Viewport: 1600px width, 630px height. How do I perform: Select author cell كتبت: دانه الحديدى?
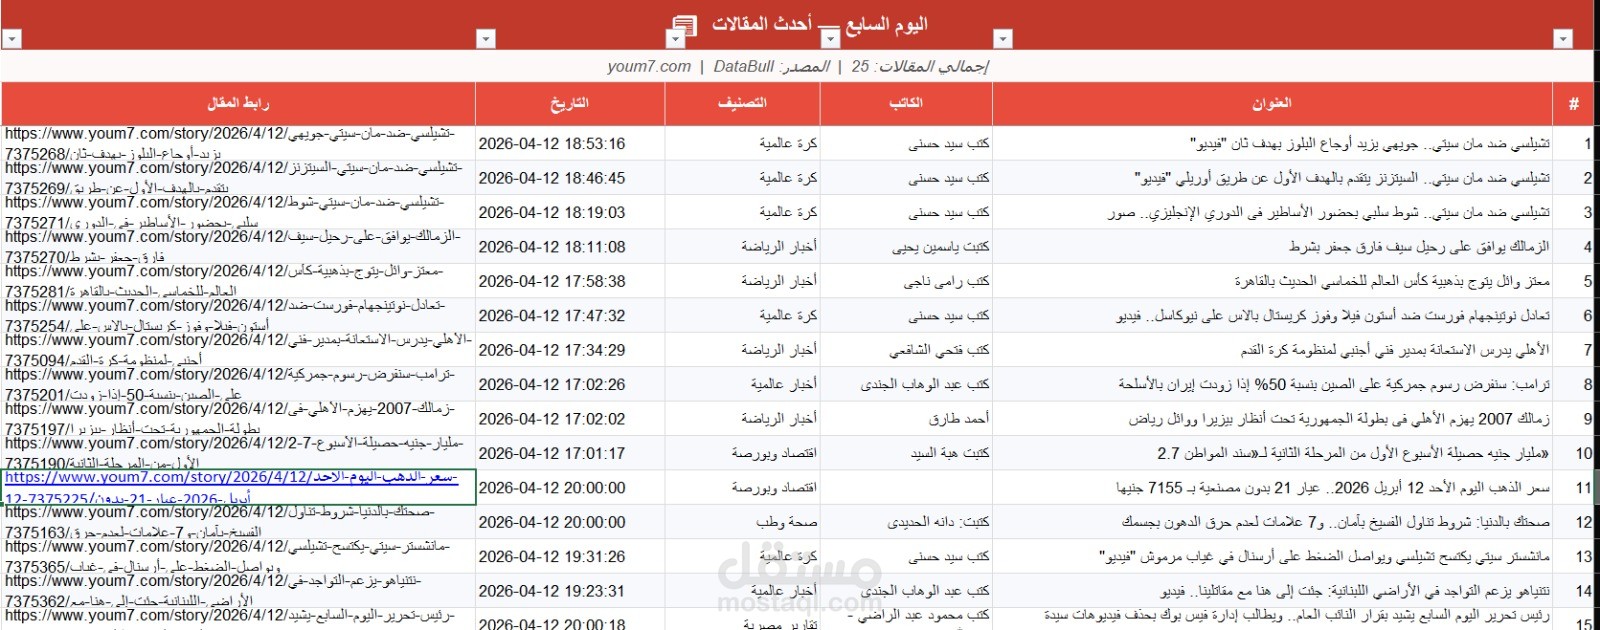tap(906, 522)
